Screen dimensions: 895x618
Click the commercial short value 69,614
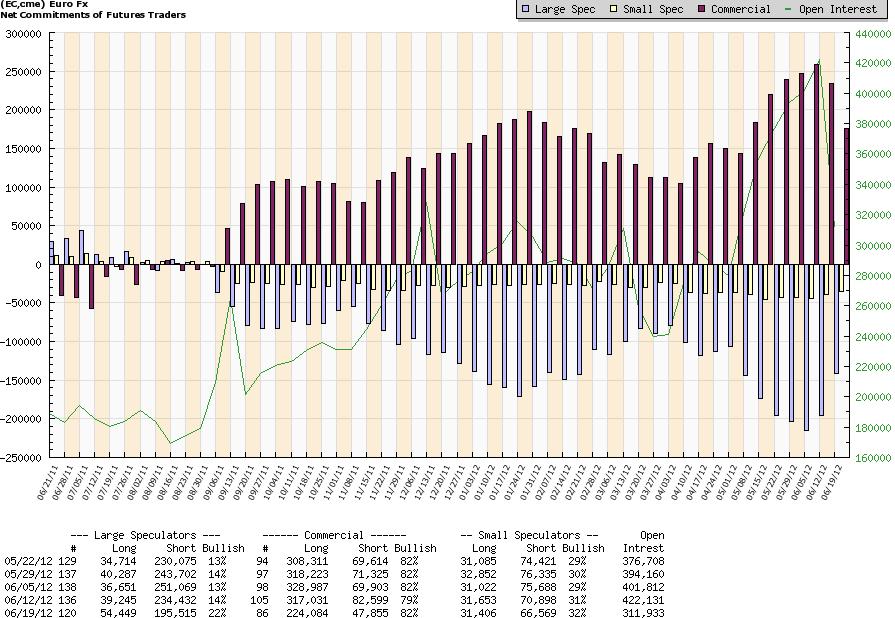point(370,561)
